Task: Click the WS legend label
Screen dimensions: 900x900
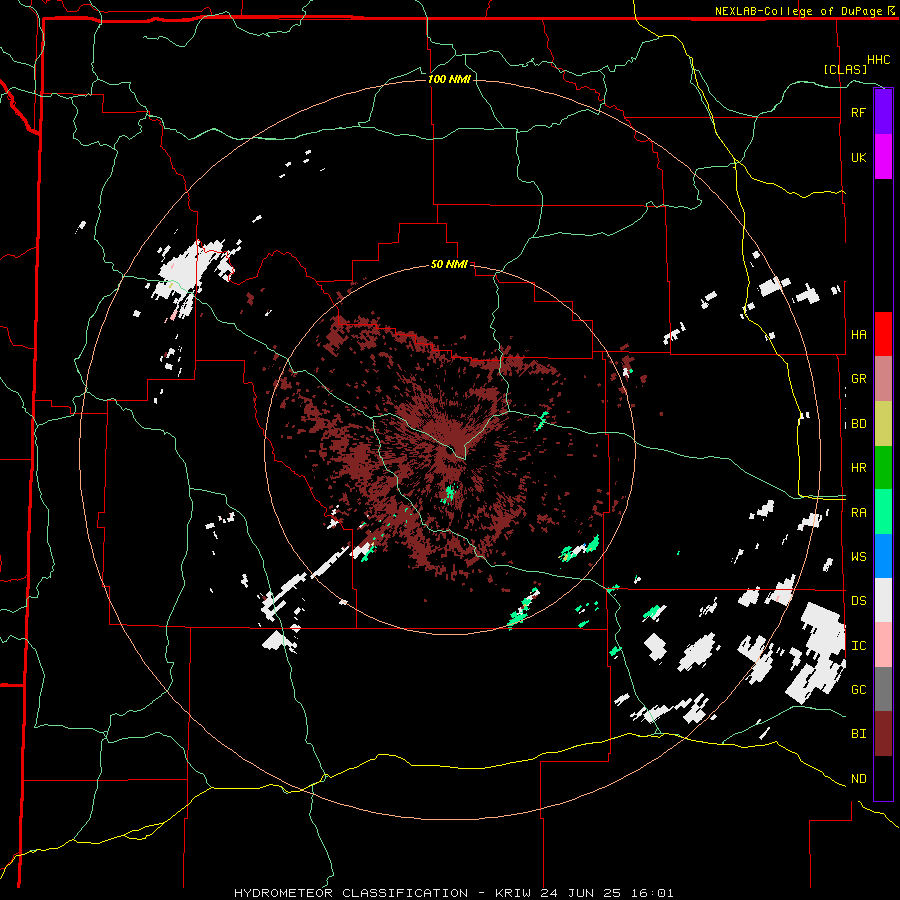Action: pyautogui.click(x=858, y=556)
